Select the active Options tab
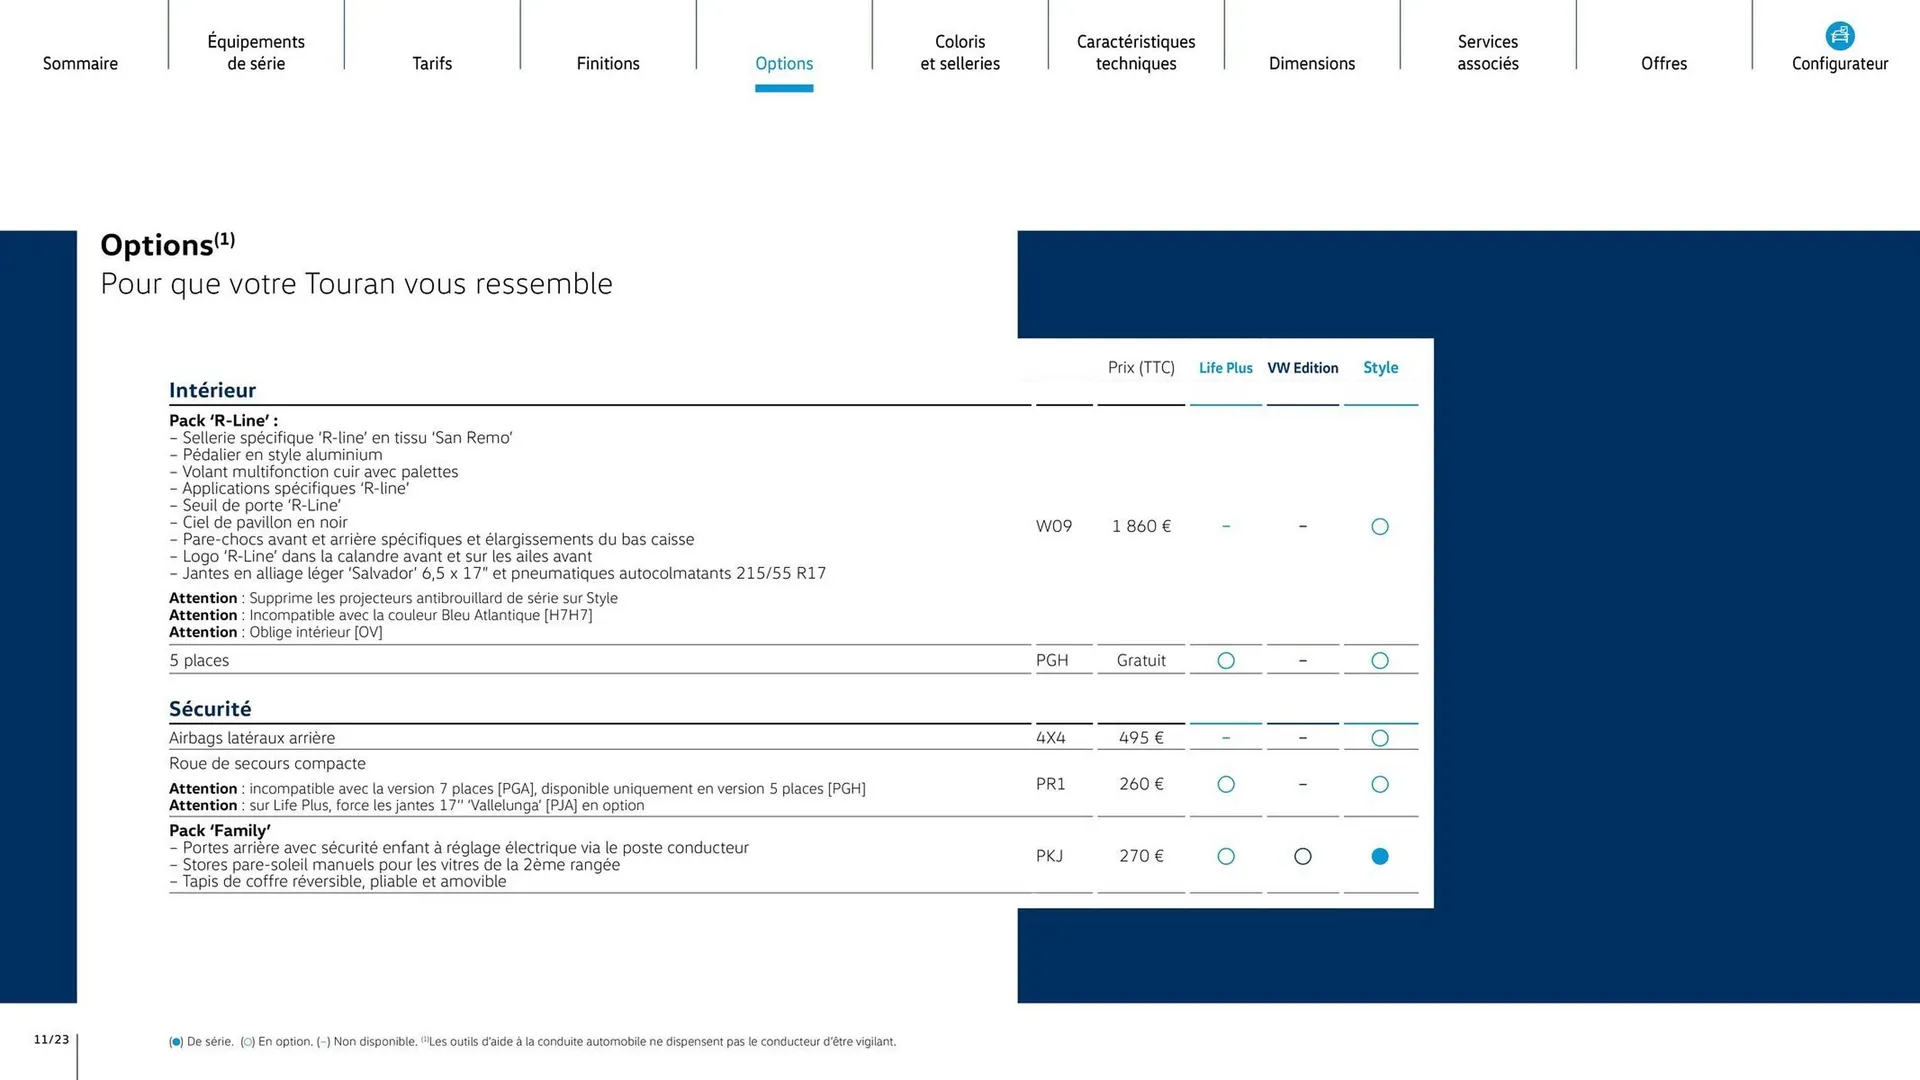This screenshot has width=1920, height=1080. [784, 63]
